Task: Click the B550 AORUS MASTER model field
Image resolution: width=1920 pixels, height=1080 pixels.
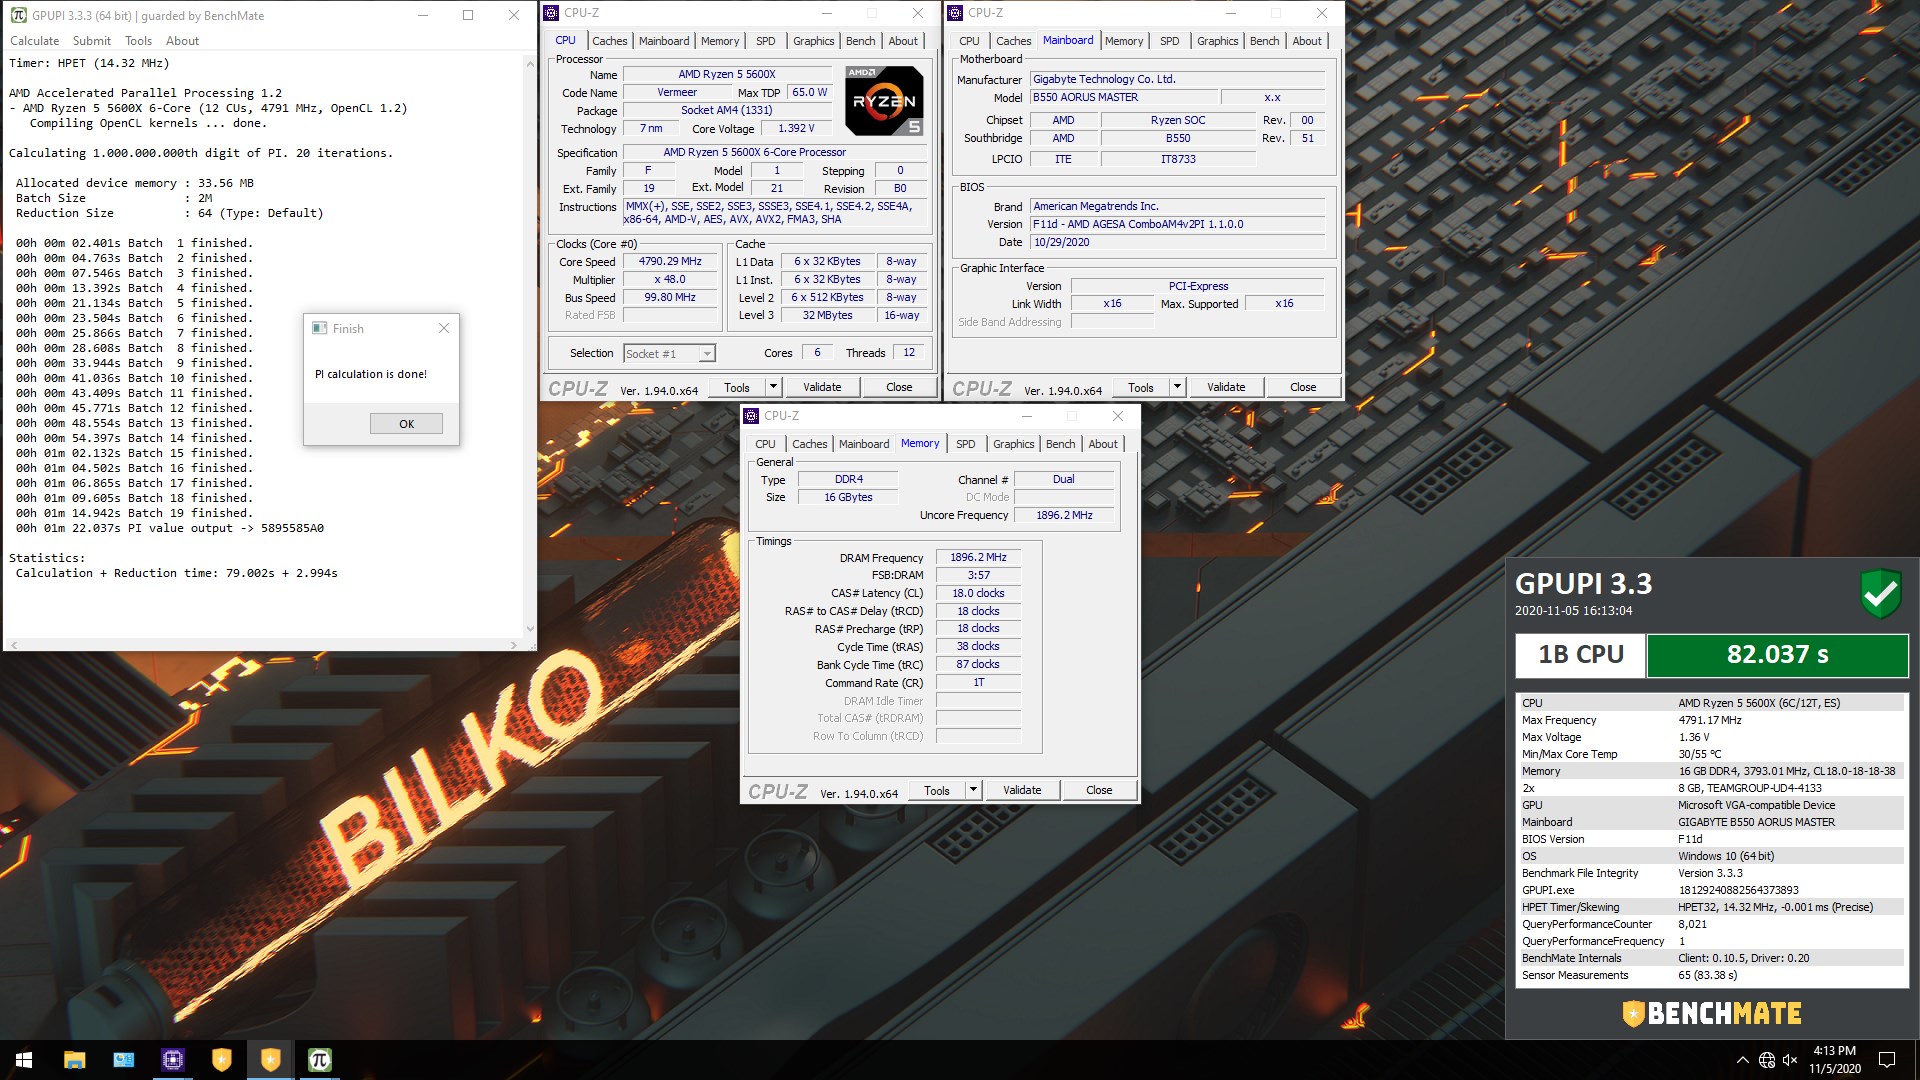Action: coord(1124,98)
